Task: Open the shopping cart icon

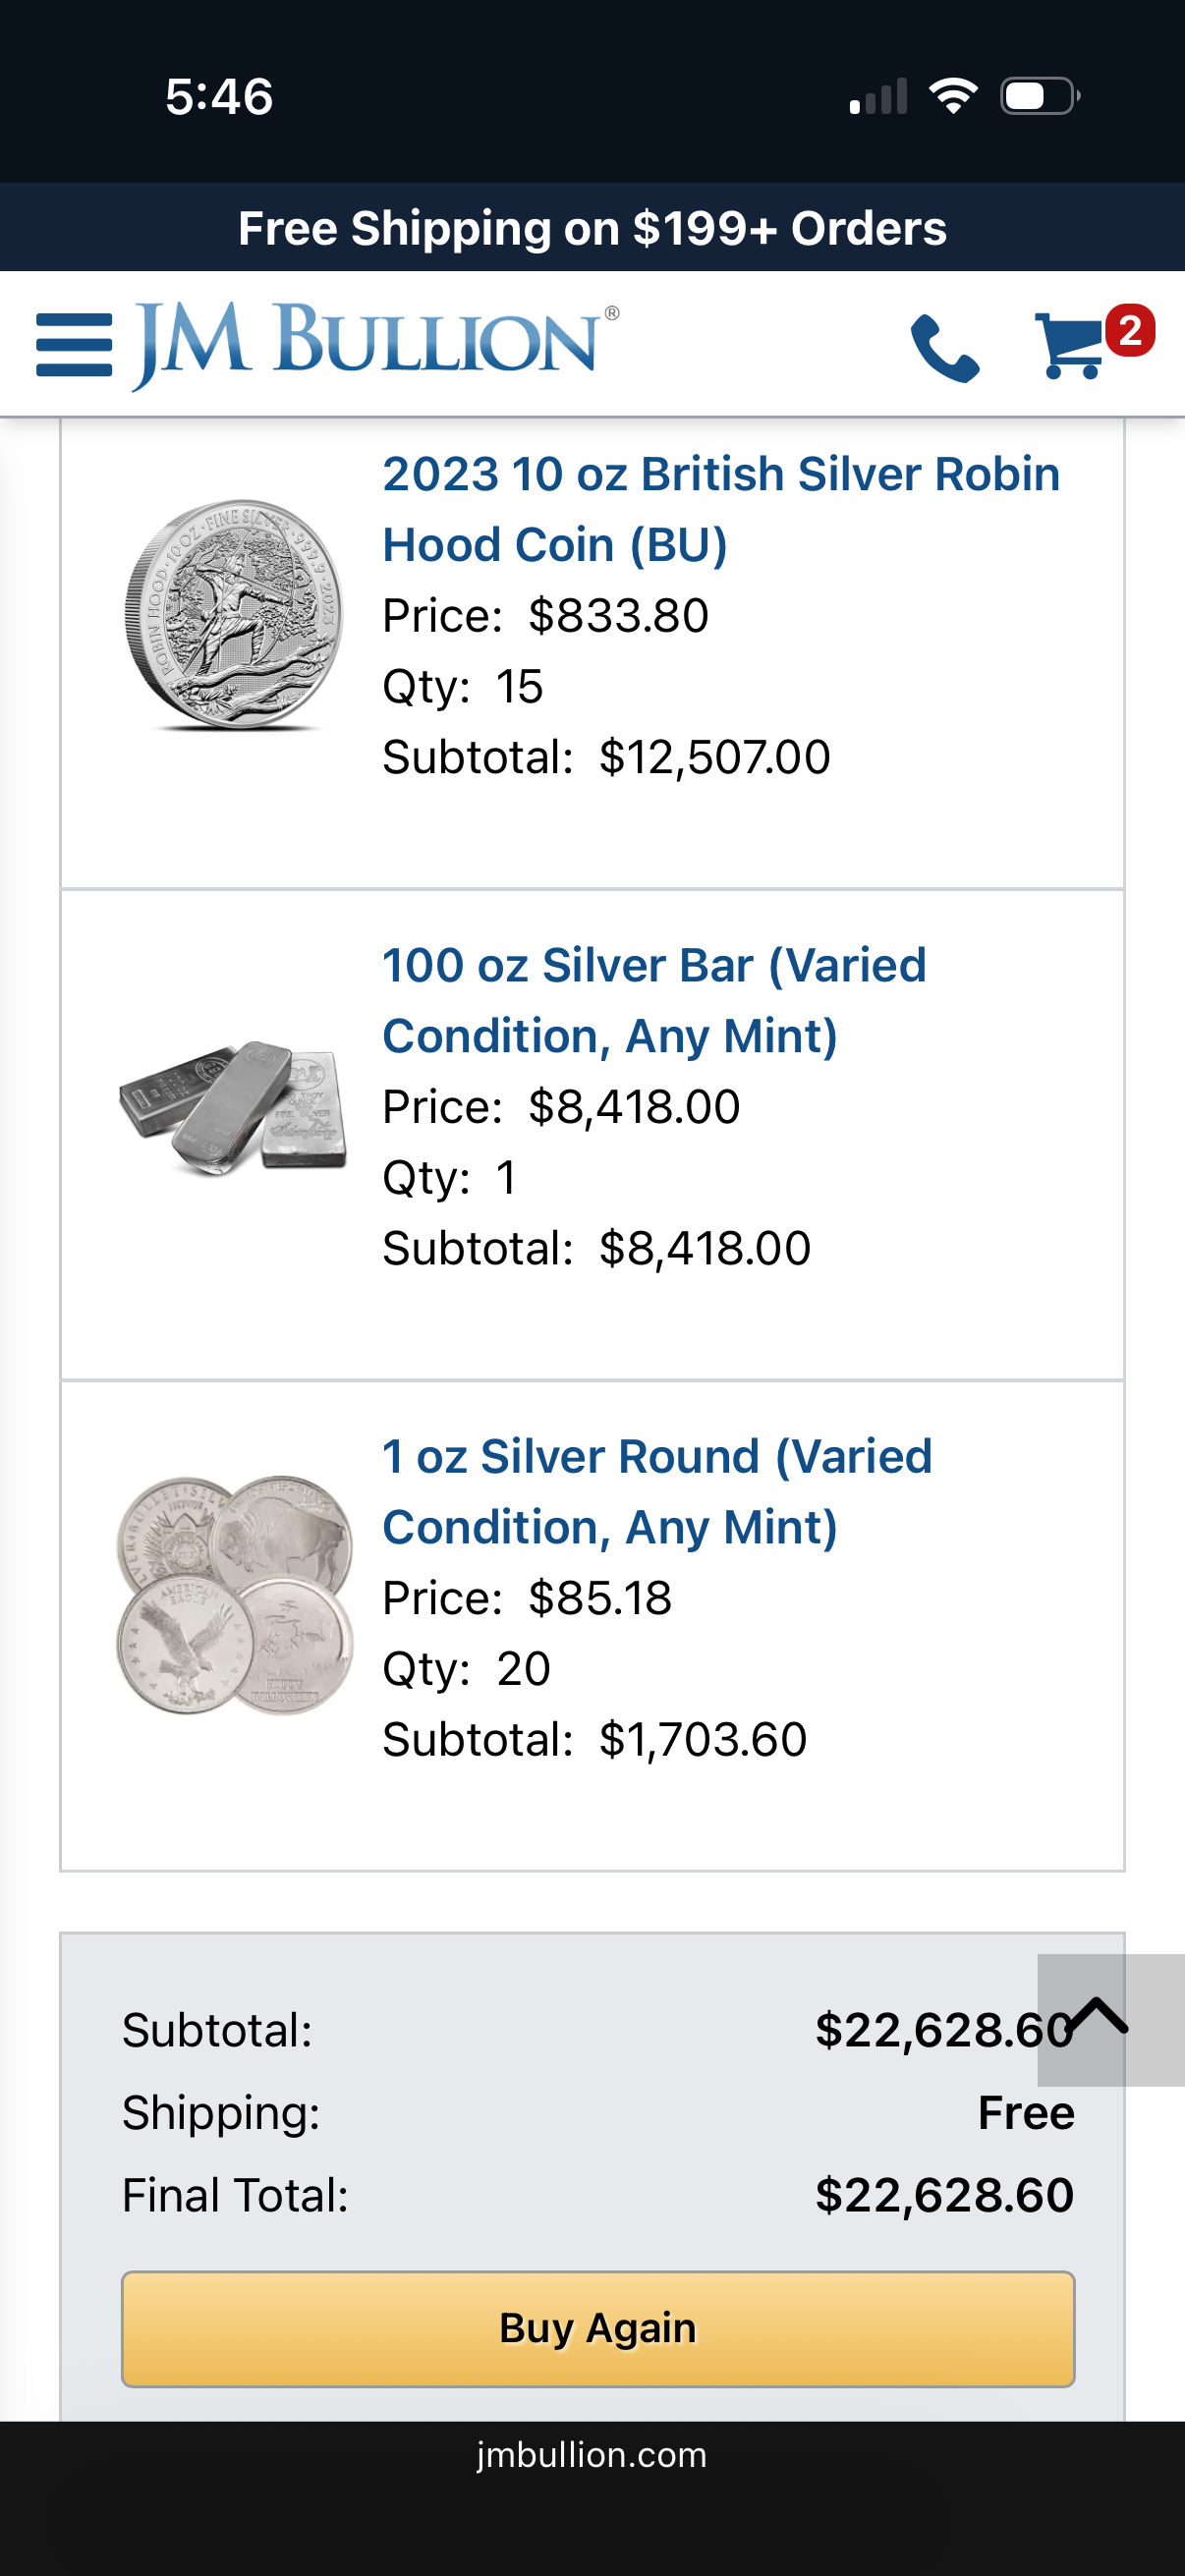Action: tap(1070, 347)
